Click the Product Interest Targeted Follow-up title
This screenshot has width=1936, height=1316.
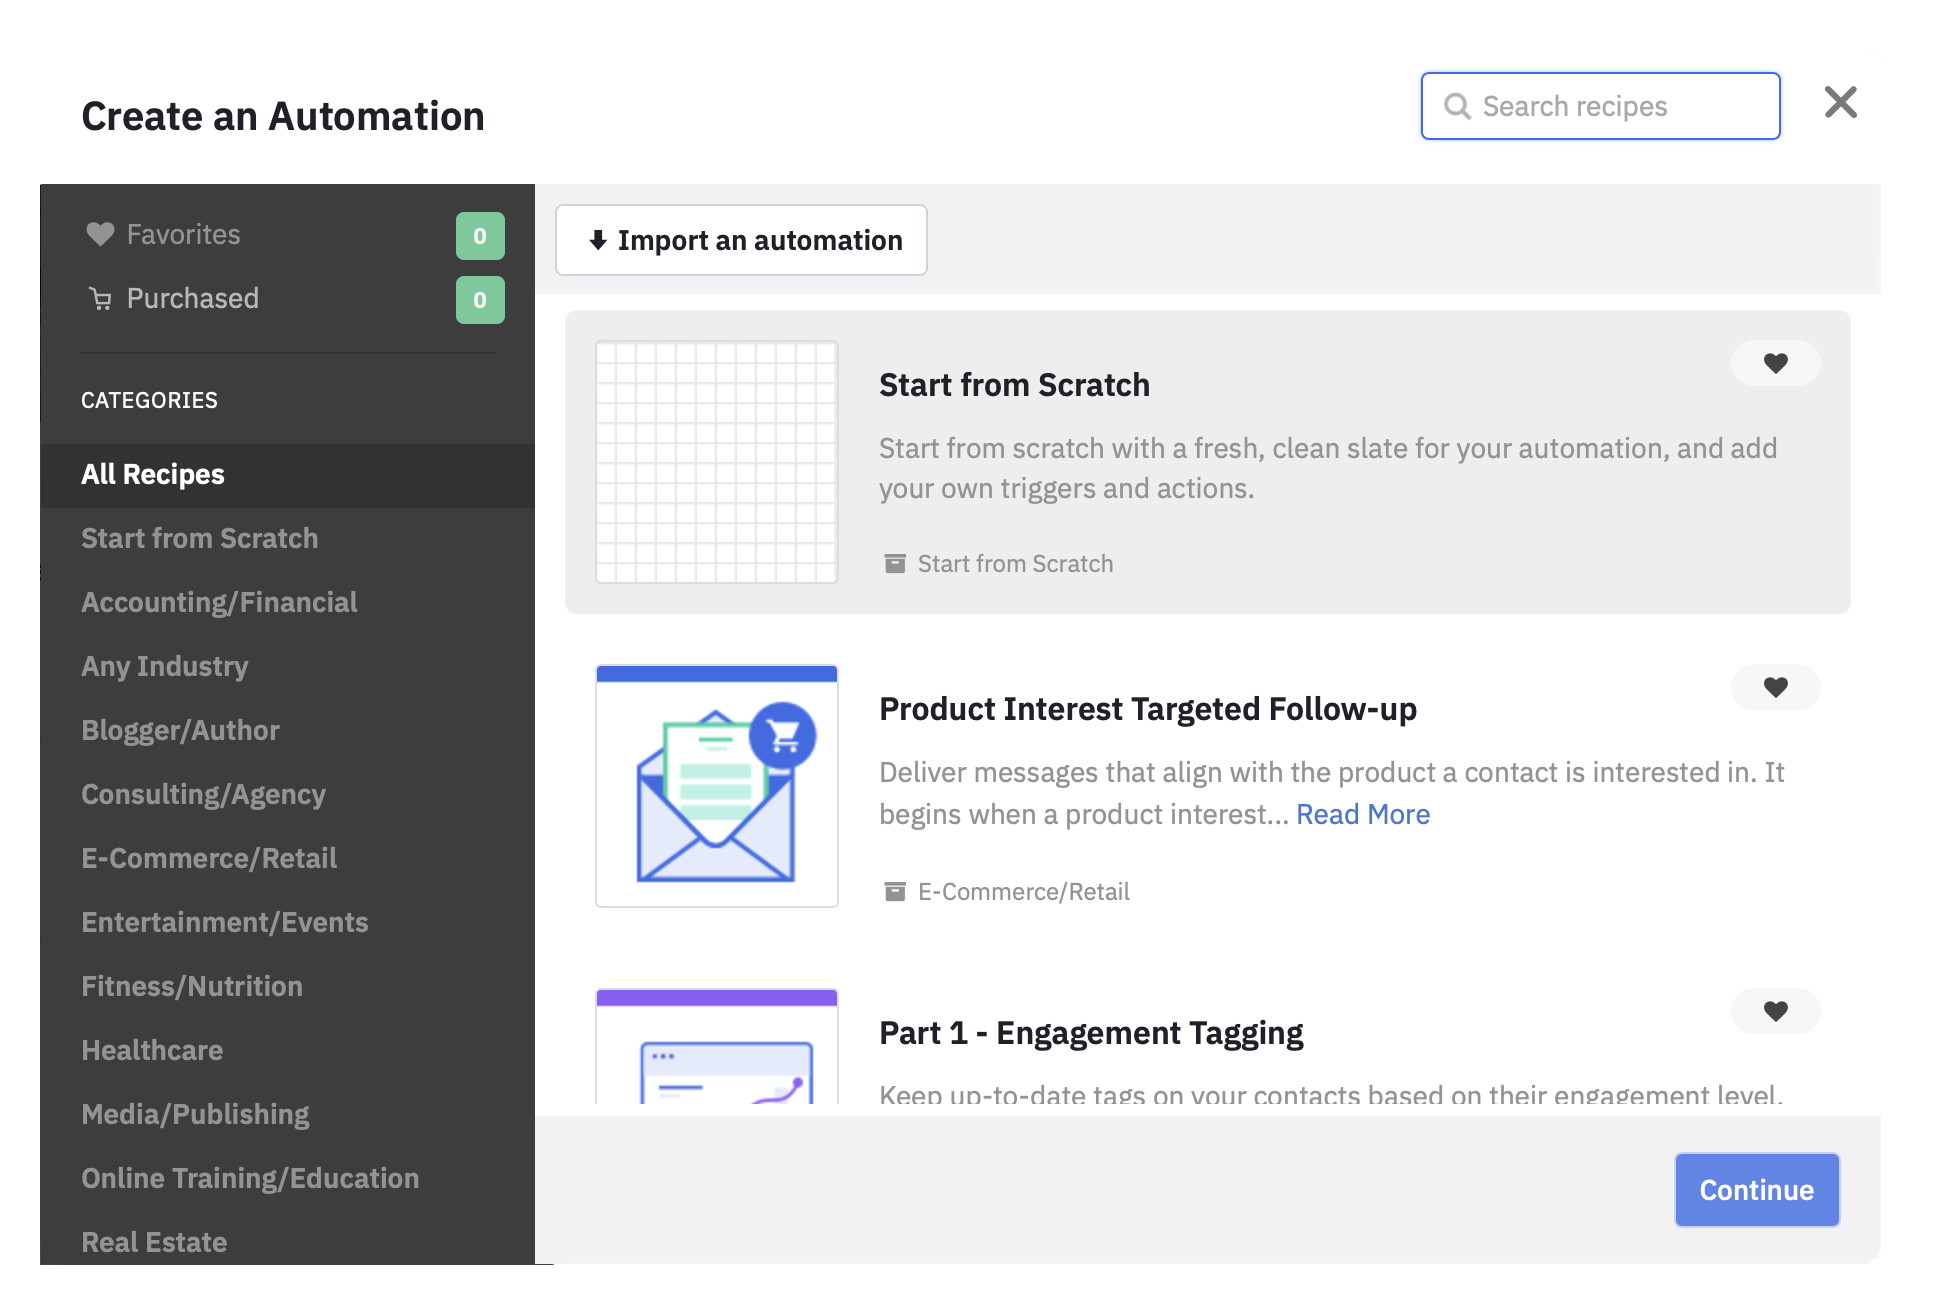coord(1147,709)
